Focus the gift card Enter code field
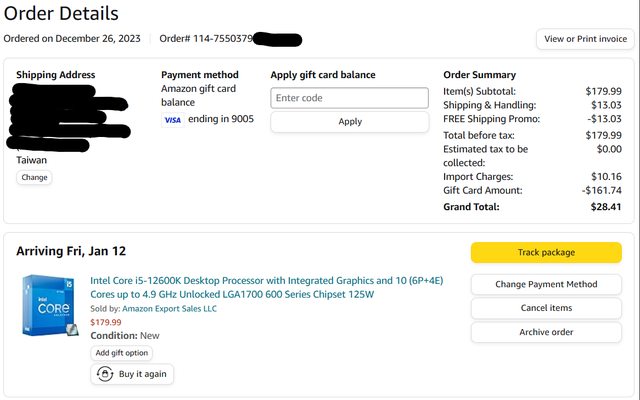Image resolution: width=640 pixels, height=400 pixels. [349, 98]
